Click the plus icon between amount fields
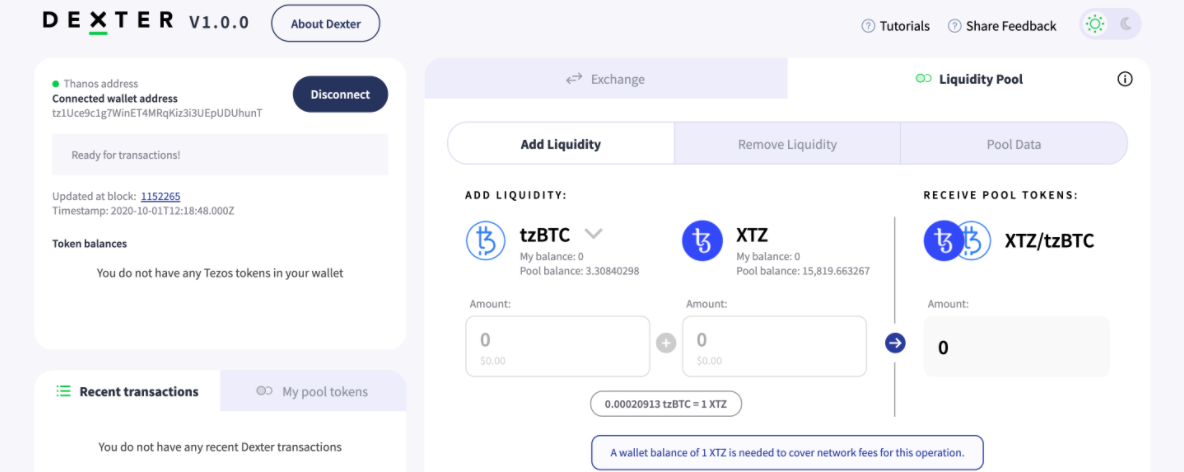 click(666, 344)
